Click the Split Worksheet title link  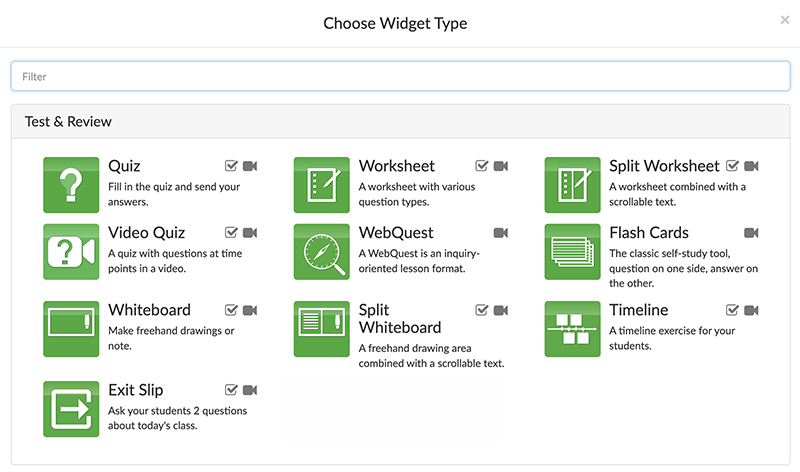[664, 166]
